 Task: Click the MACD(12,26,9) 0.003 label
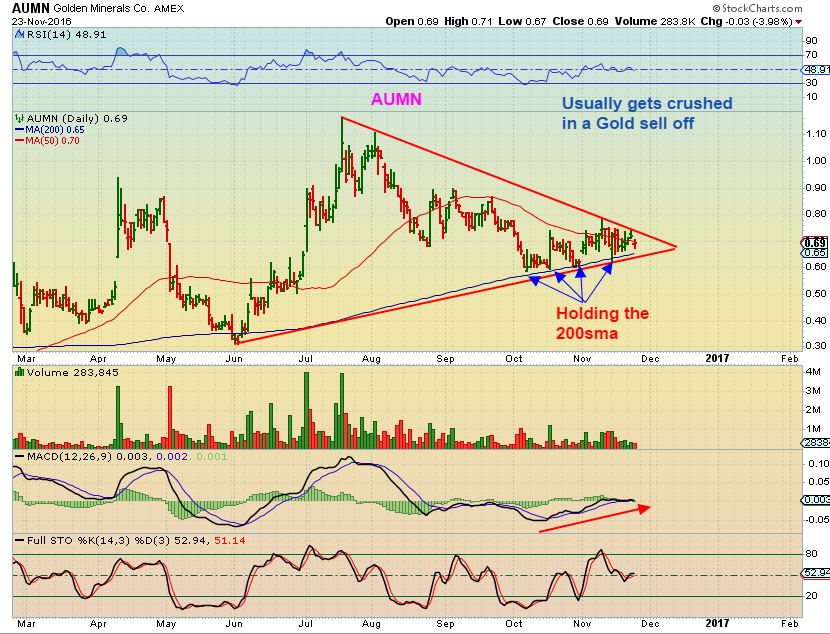(x=89, y=456)
